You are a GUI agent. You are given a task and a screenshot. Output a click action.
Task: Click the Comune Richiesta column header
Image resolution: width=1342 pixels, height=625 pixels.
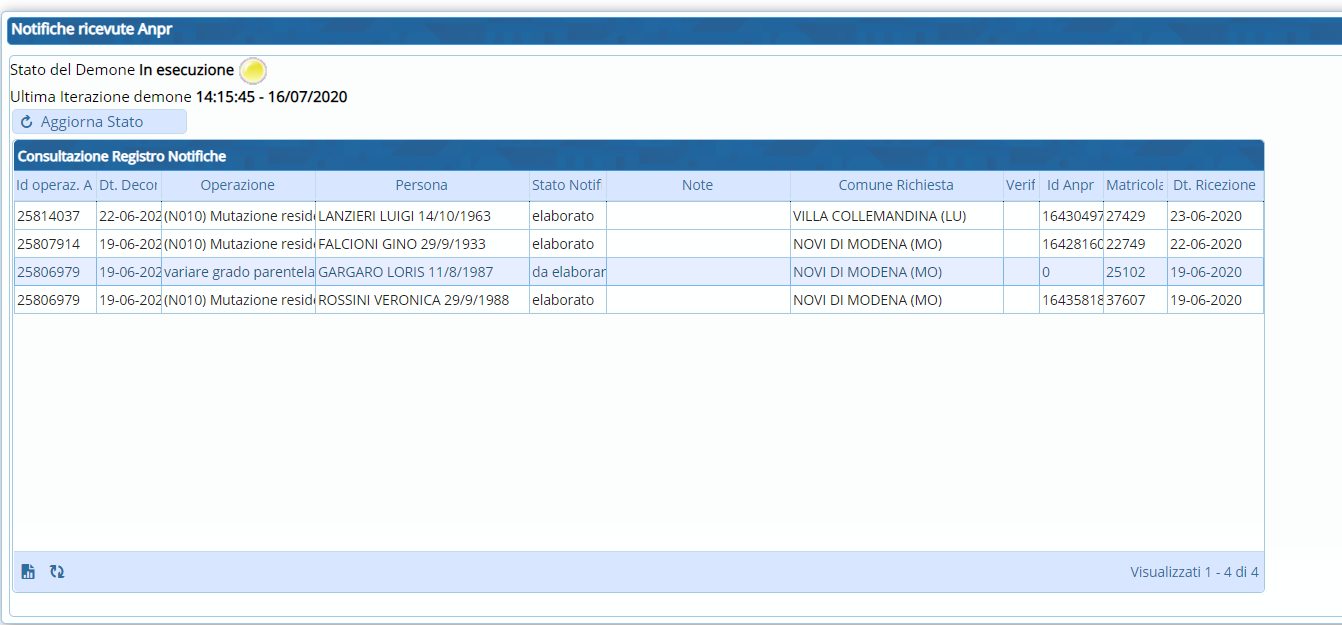[895, 185]
